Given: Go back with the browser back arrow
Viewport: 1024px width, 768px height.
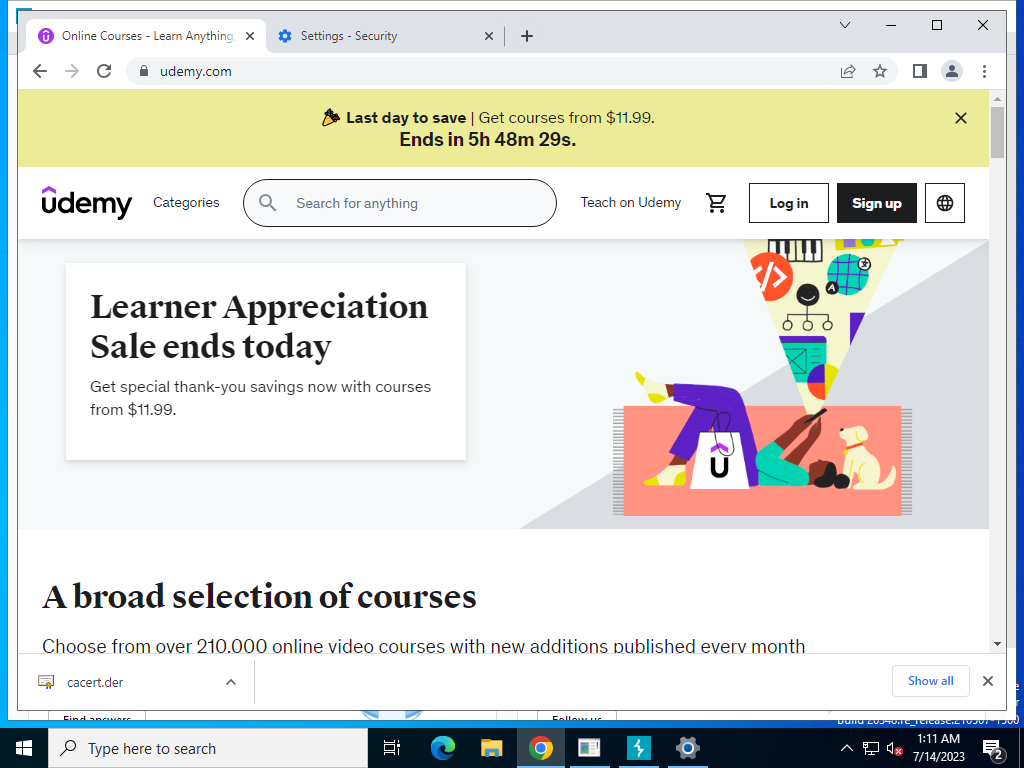Looking at the screenshot, I should point(40,71).
